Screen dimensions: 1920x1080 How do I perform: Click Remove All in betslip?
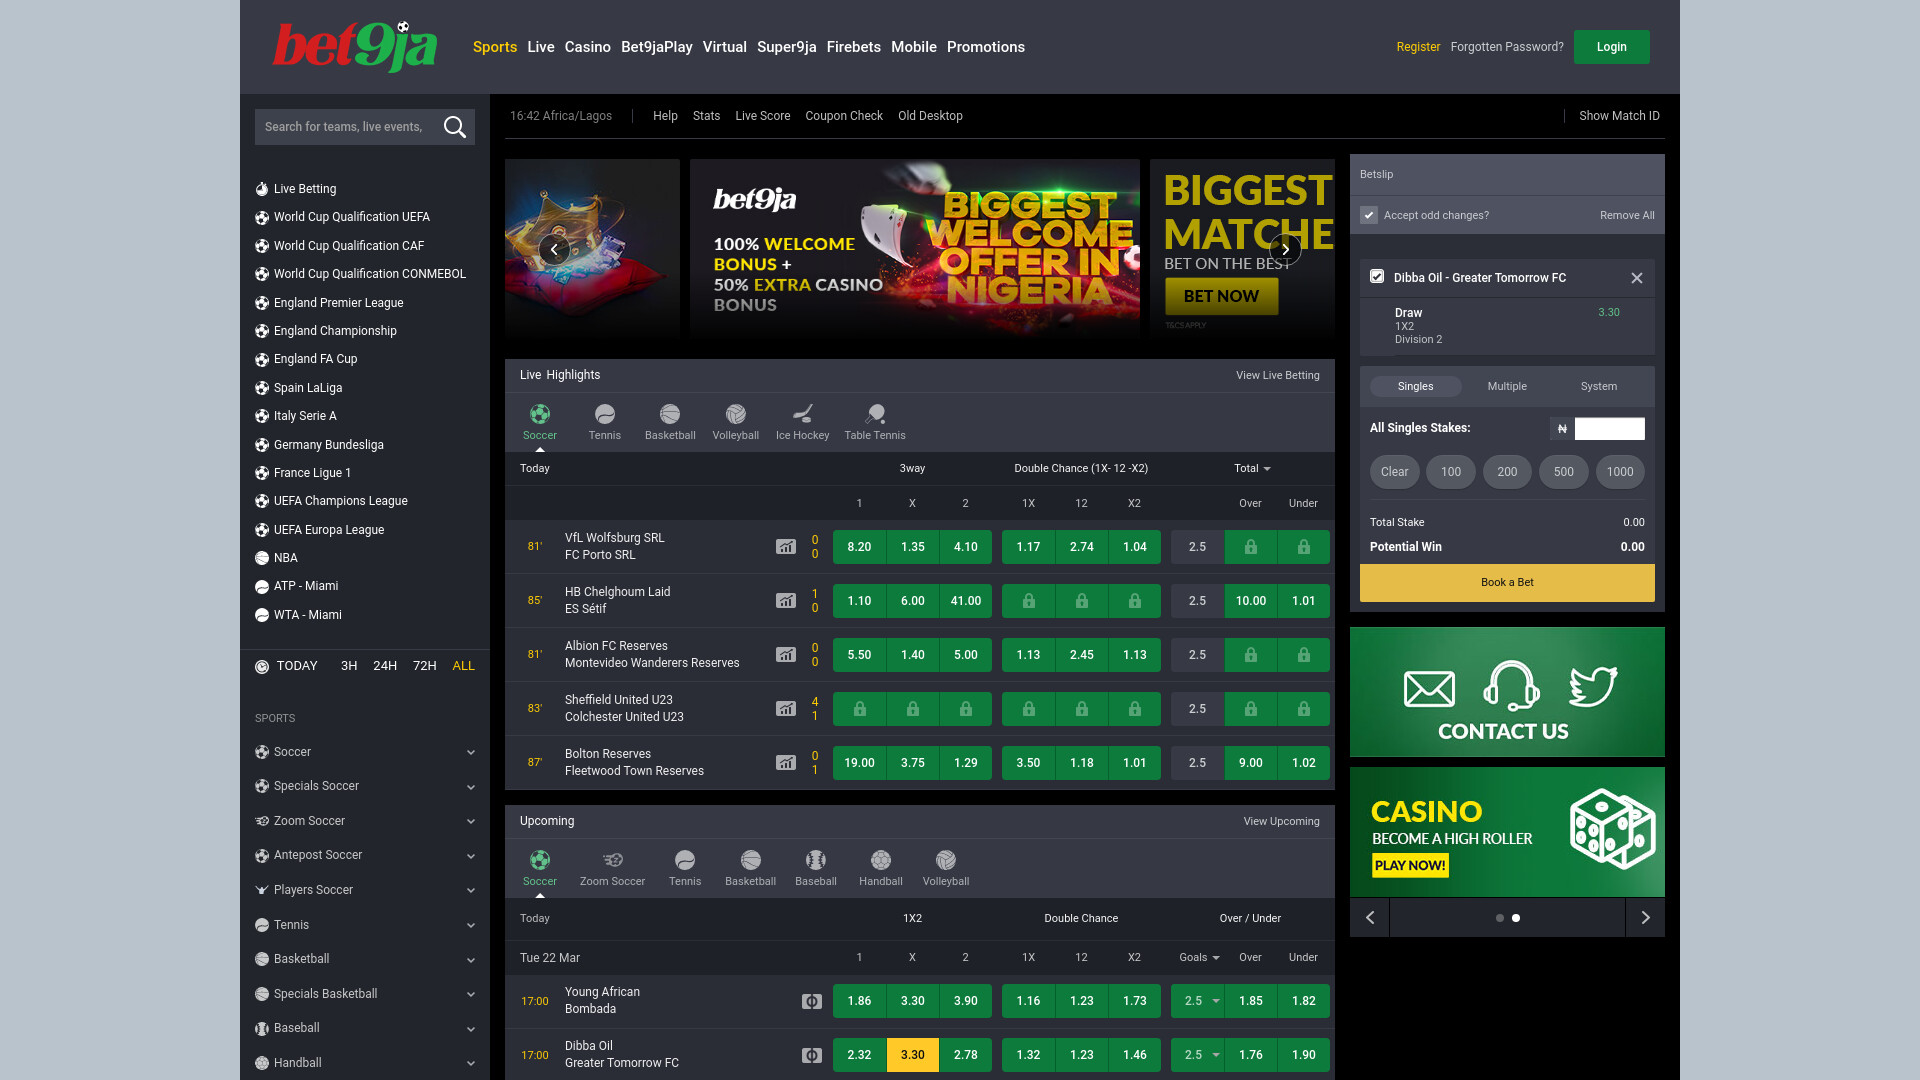tap(1627, 215)
